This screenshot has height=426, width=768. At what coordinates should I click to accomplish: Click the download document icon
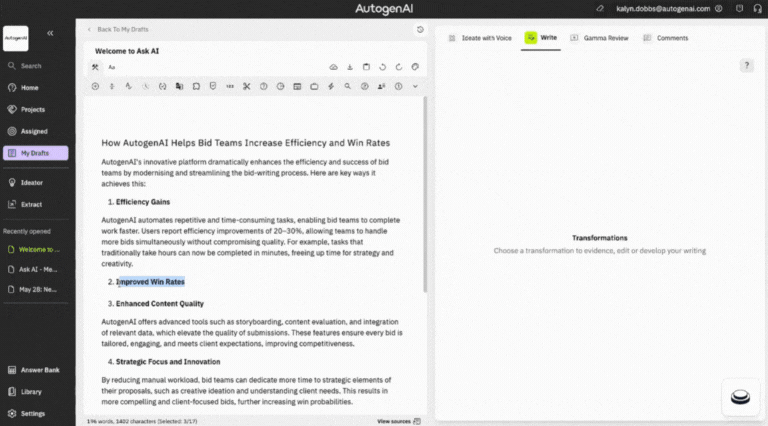click(350, 67)
